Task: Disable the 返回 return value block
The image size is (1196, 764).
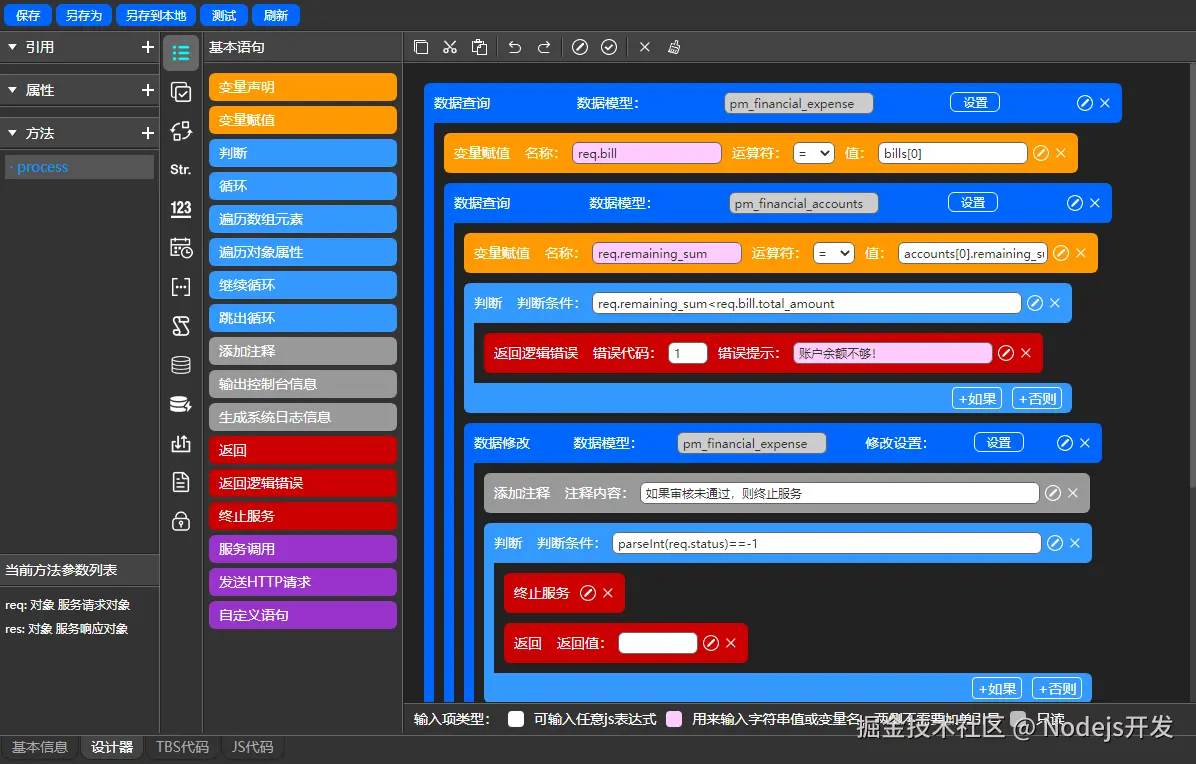Action: tap(711, 643)
